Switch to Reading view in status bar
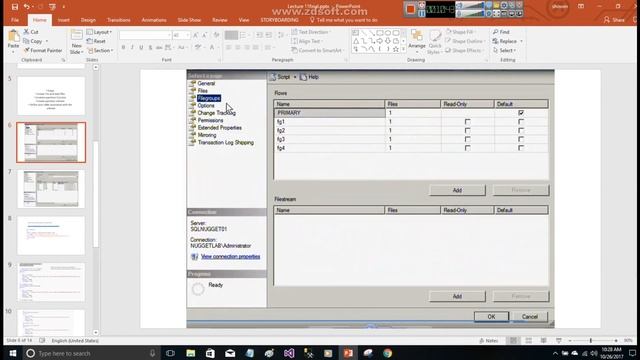This screenshot has width=640, height=360. pos(543,340)
